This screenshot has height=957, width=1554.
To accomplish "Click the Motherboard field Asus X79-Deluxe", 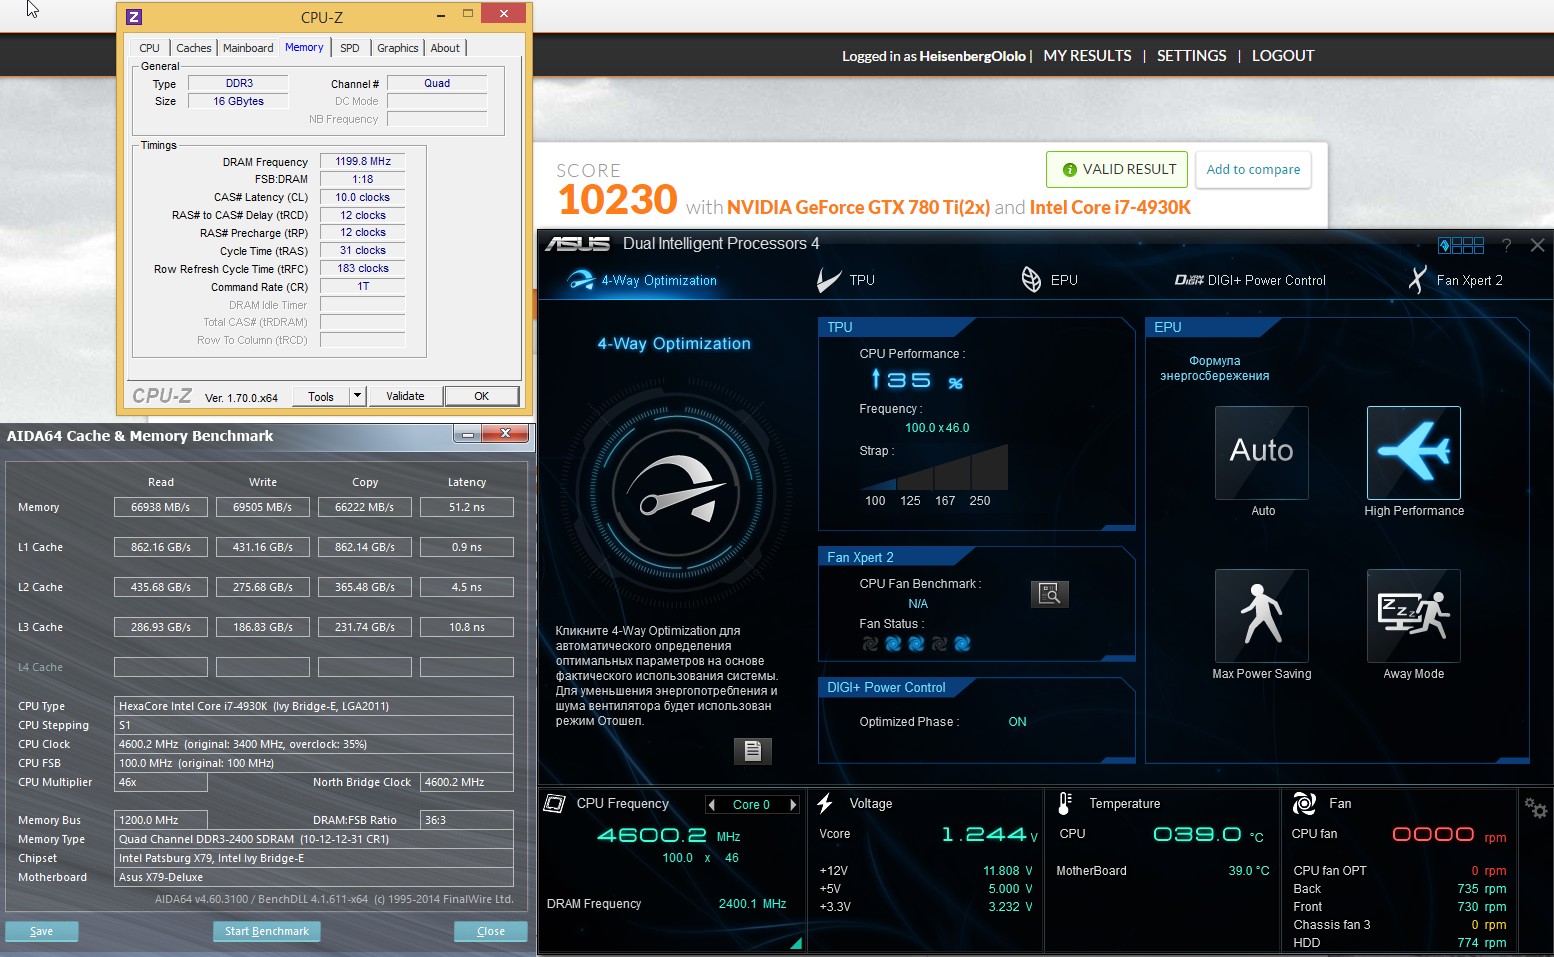I will click(314, 877).
